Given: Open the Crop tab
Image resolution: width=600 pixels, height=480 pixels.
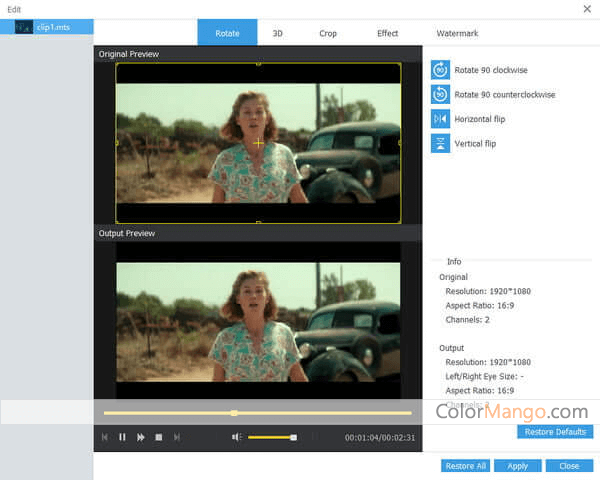Looking at the screenshot, I should tap(328, 33).
